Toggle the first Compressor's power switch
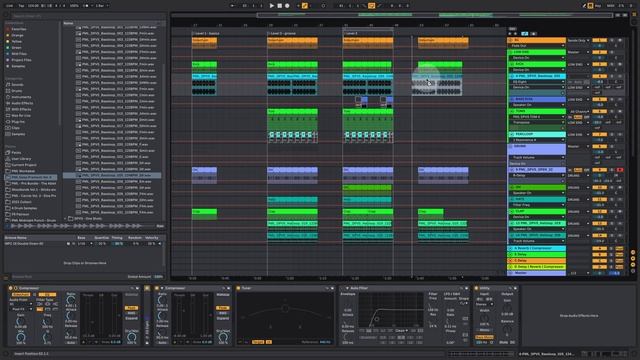 [11, 288]
